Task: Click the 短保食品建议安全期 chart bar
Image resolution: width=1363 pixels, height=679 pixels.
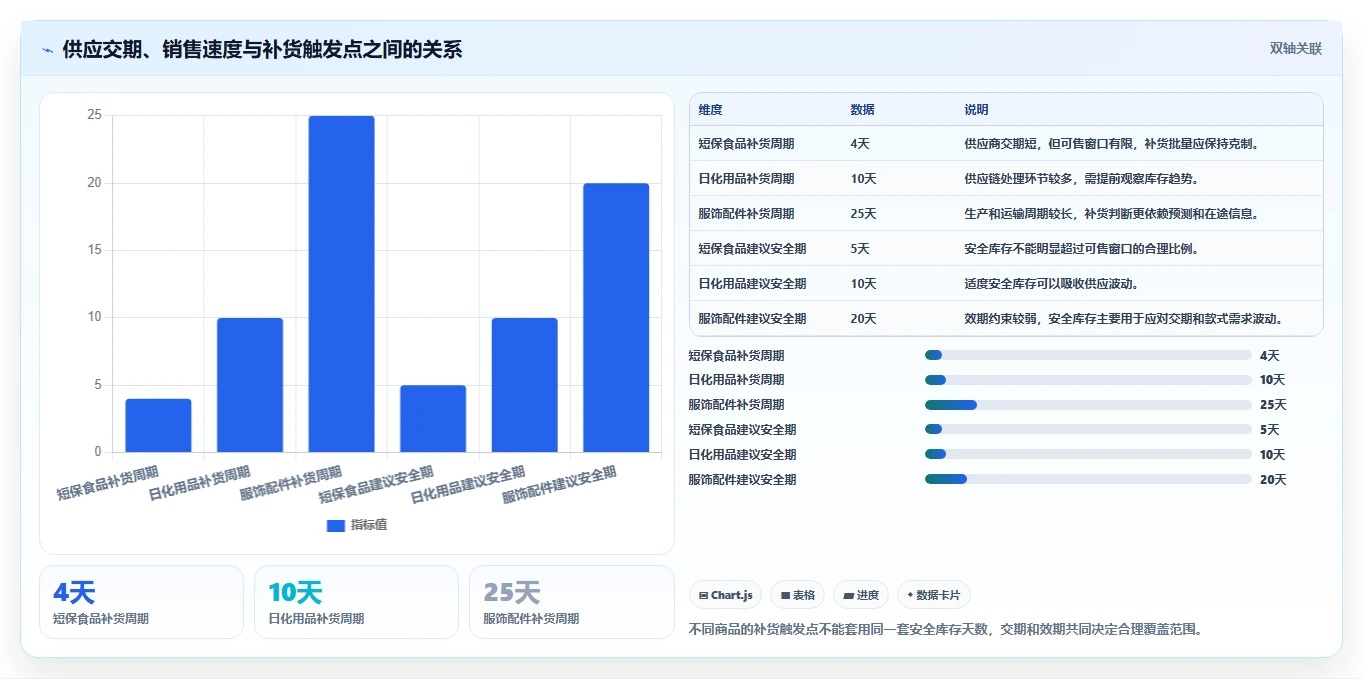Action: coord(433,419)
